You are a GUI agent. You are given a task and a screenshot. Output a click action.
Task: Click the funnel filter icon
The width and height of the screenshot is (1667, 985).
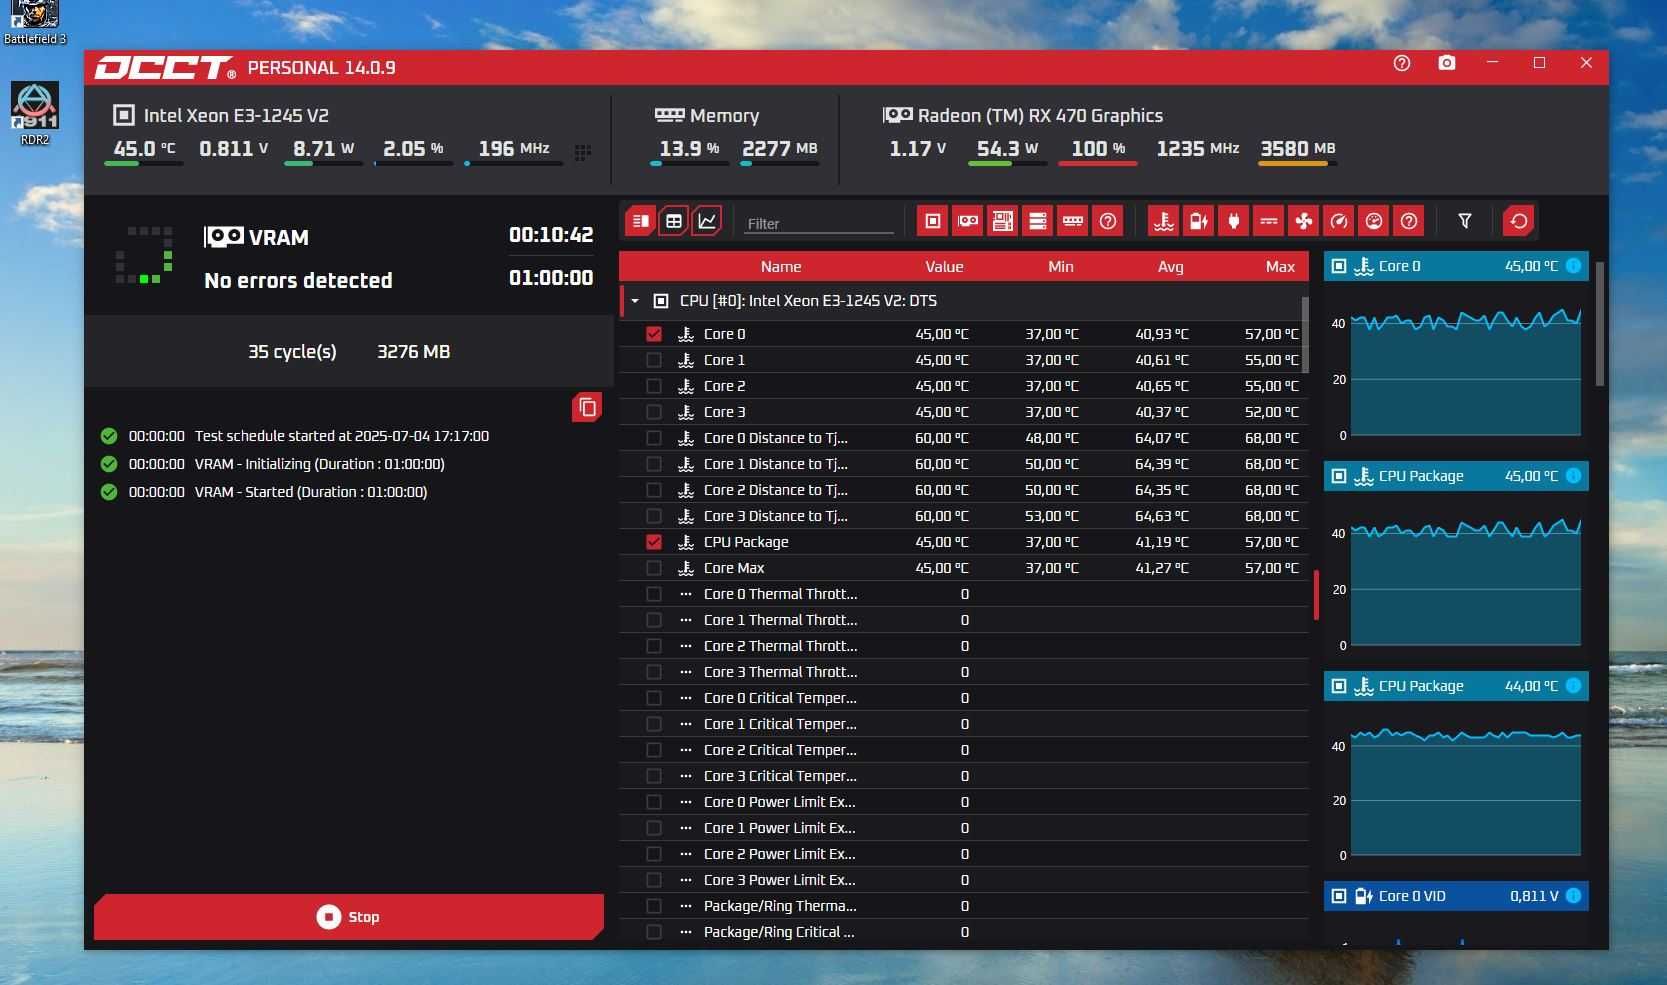[1465, 221]
